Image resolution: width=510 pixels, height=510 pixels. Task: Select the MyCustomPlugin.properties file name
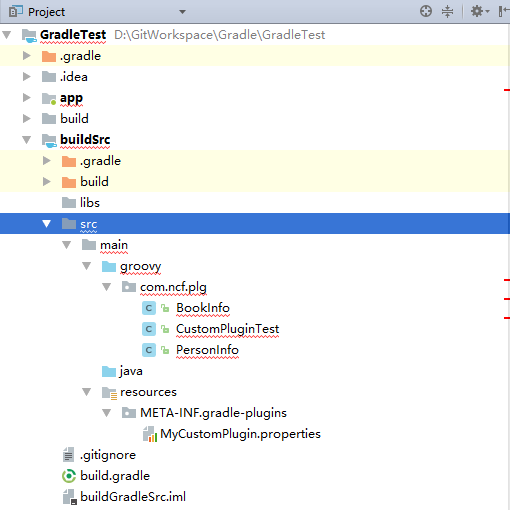(240, 434)
